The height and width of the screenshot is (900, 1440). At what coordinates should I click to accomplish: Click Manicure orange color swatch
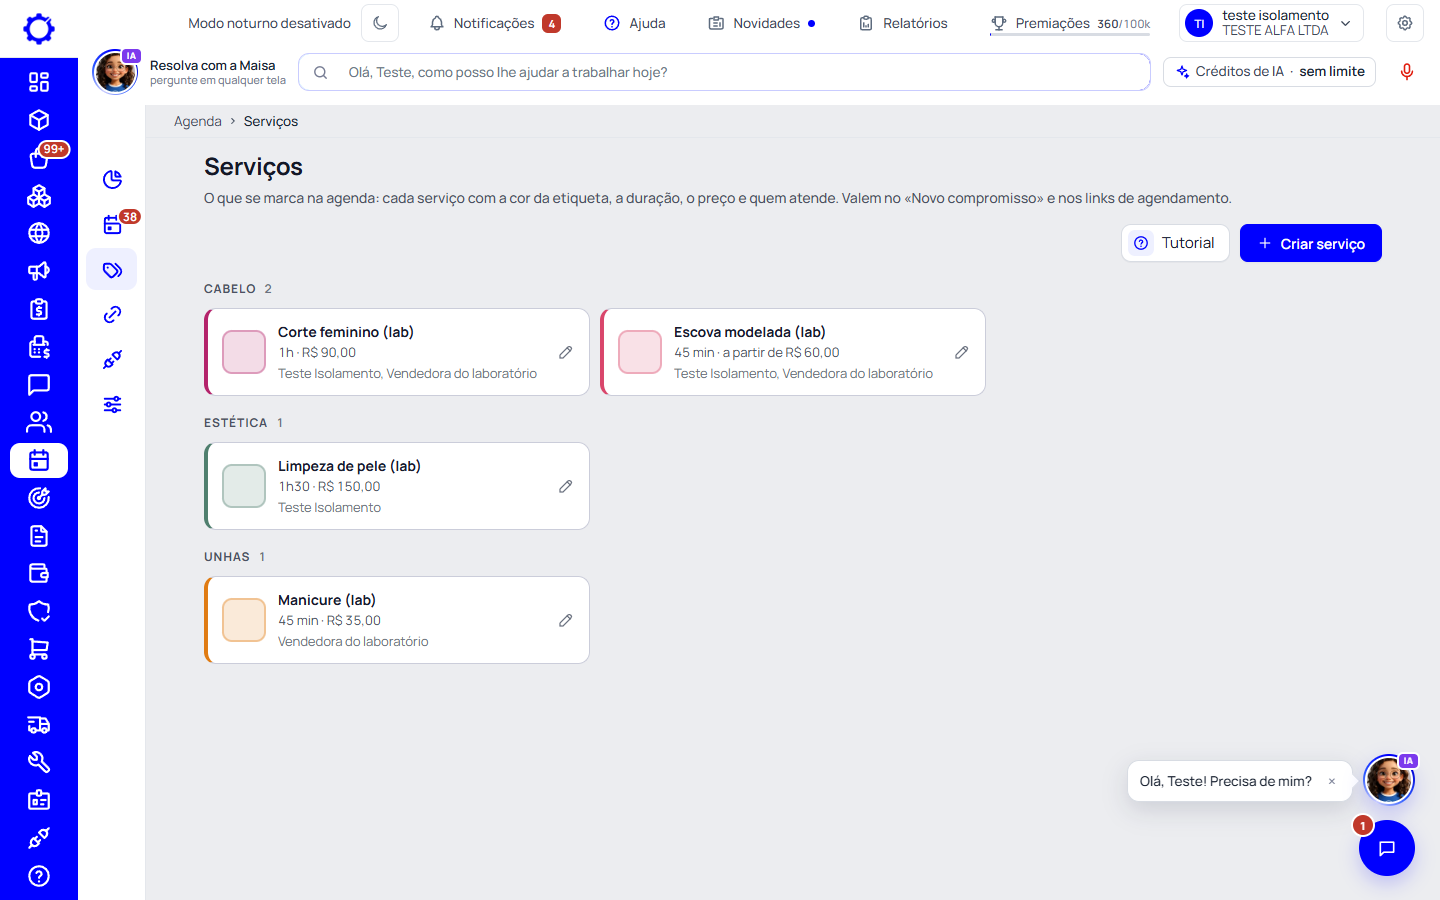(x=244, y=620)
